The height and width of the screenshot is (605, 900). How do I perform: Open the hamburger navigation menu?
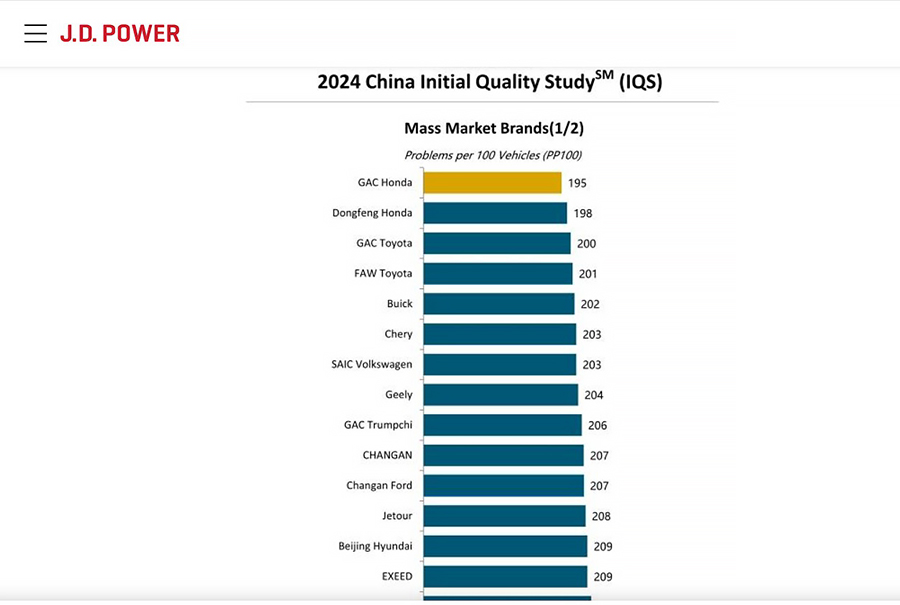coord(36,34)
